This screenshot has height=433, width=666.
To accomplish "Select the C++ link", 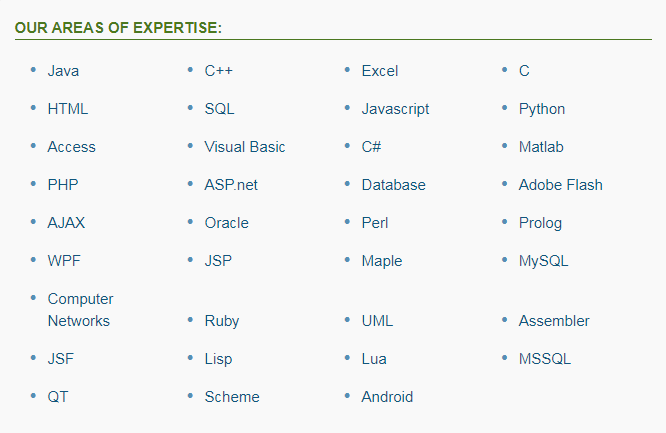I will click(219, 71).
